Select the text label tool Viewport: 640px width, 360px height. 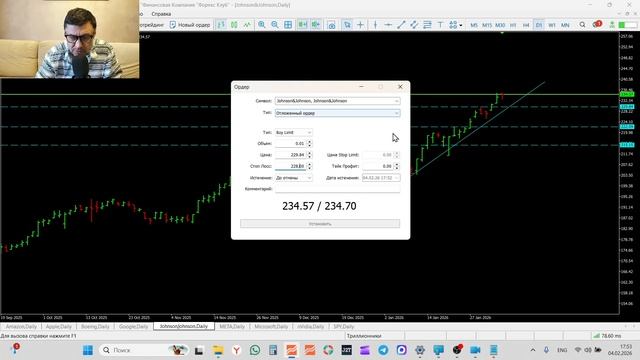pyautogui.click(x=440, y=25)
